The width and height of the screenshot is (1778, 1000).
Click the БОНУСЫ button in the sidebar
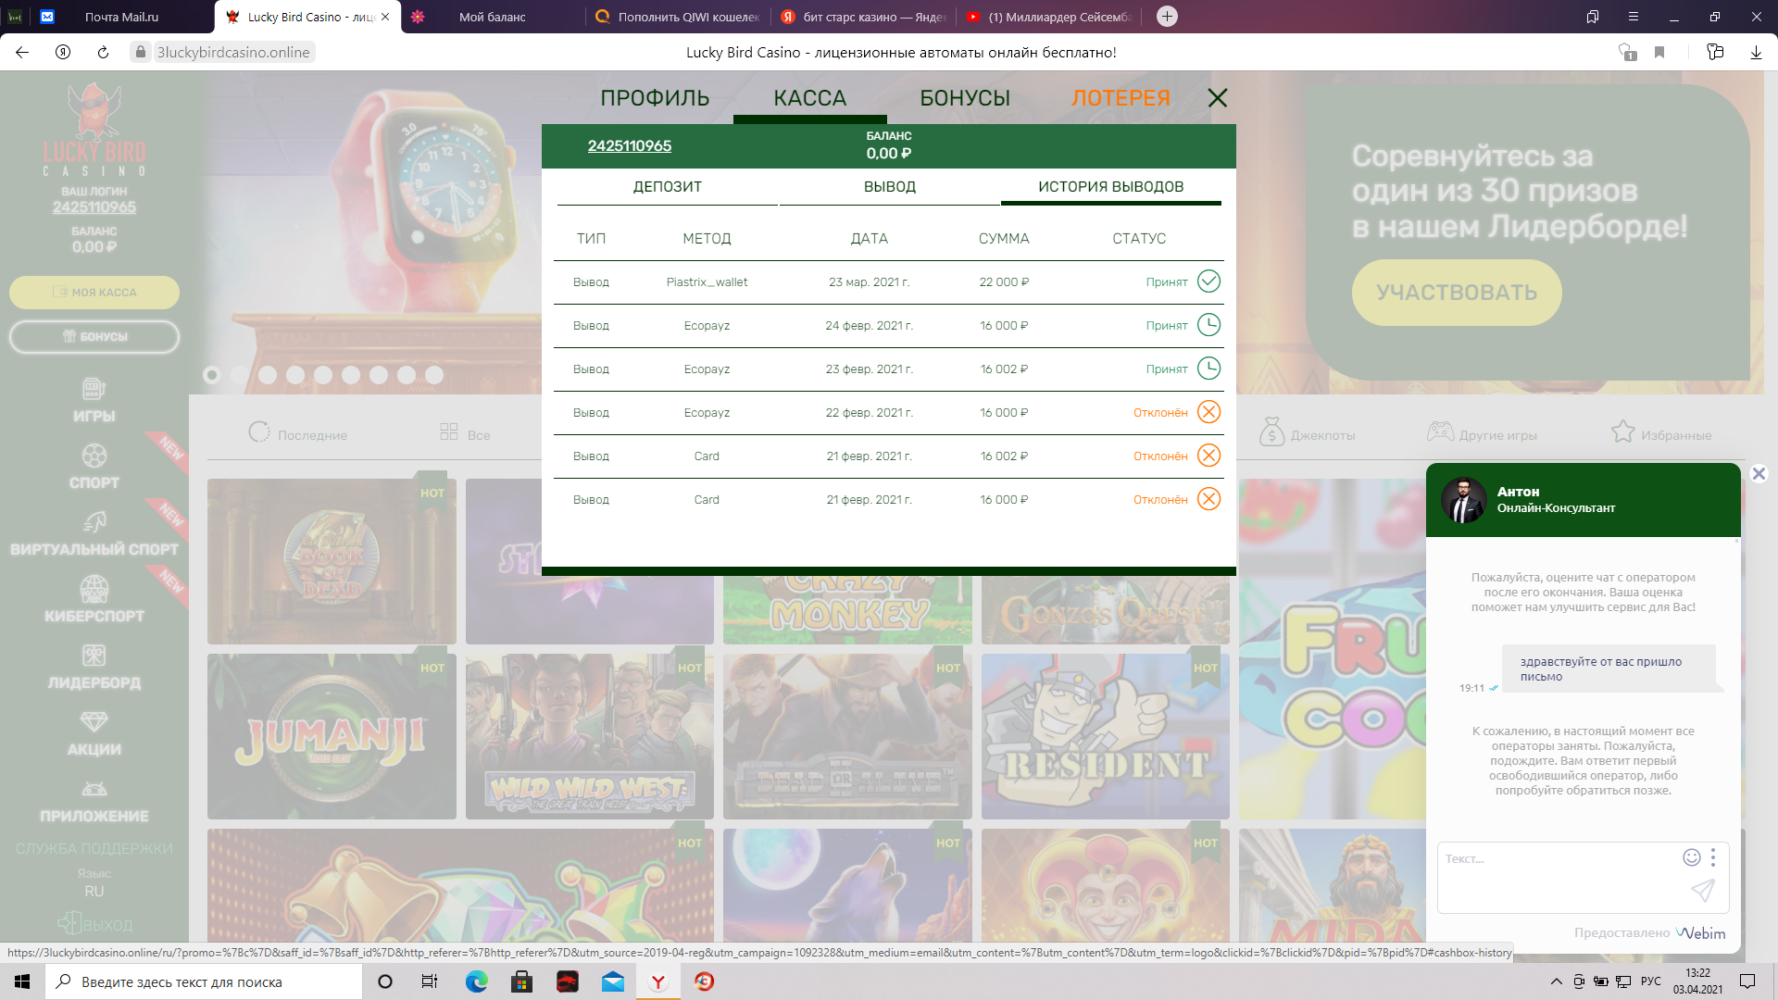pos(94,337)
